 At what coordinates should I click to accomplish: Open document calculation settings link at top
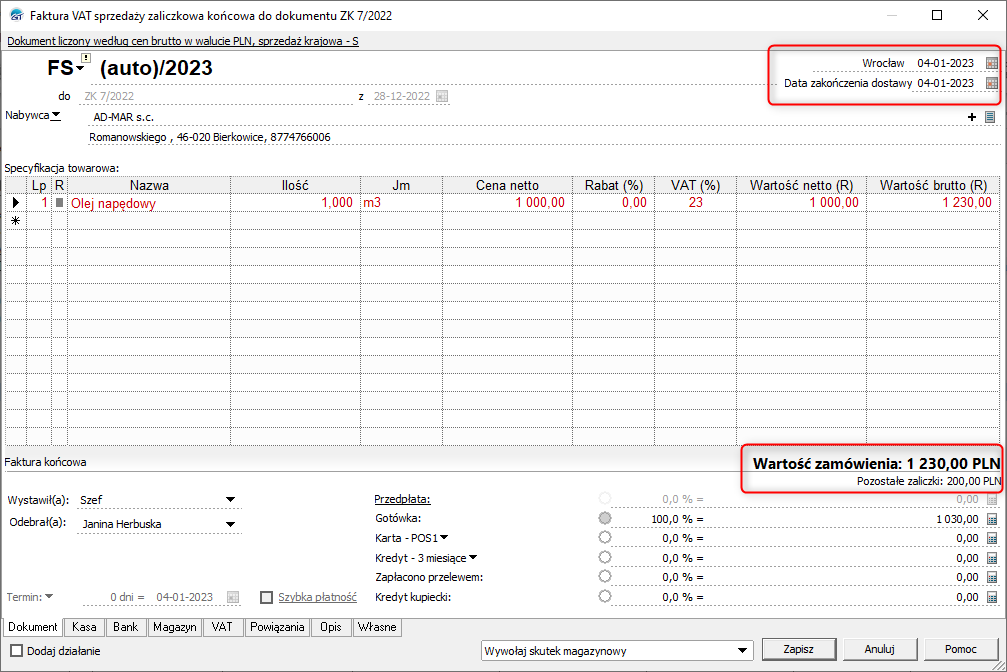pos(183,41)
